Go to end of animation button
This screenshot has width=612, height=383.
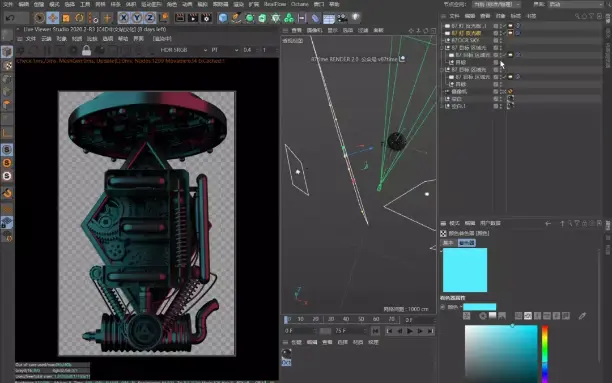tap(430, 331)
